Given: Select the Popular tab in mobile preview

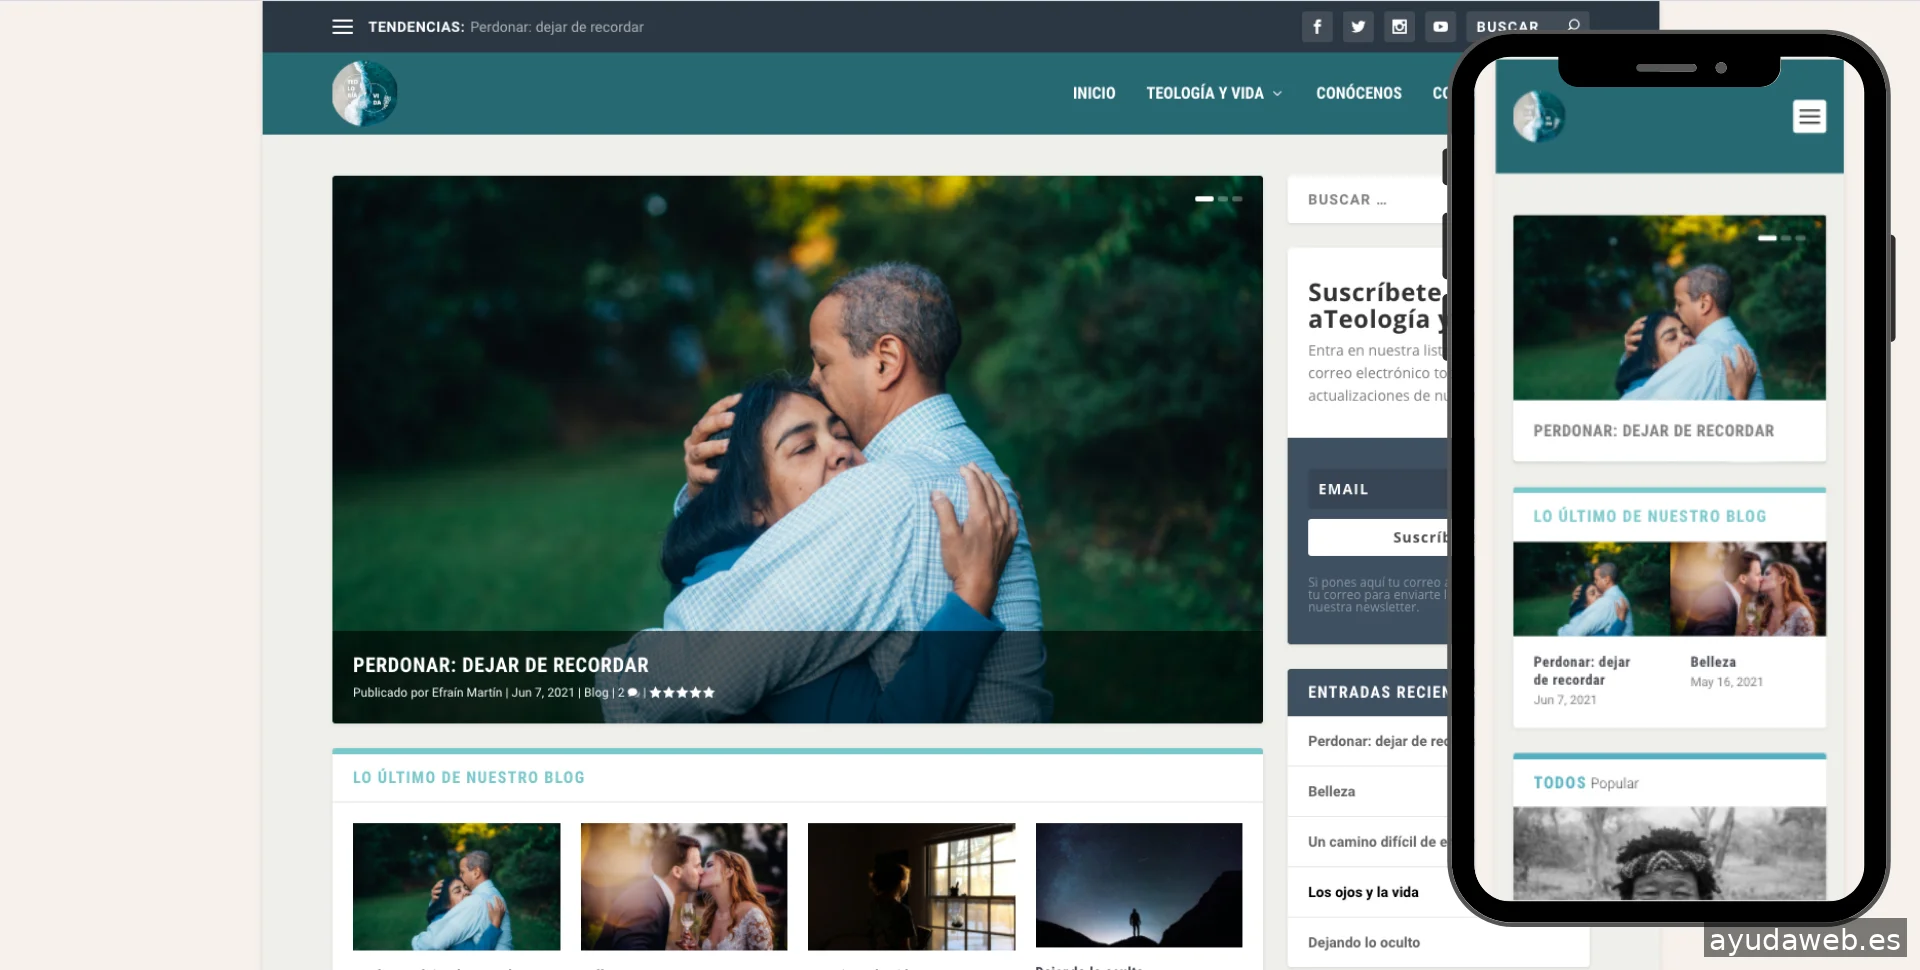Looking at the screenshot, I should pyautogui.click(x=1614, y=783).
